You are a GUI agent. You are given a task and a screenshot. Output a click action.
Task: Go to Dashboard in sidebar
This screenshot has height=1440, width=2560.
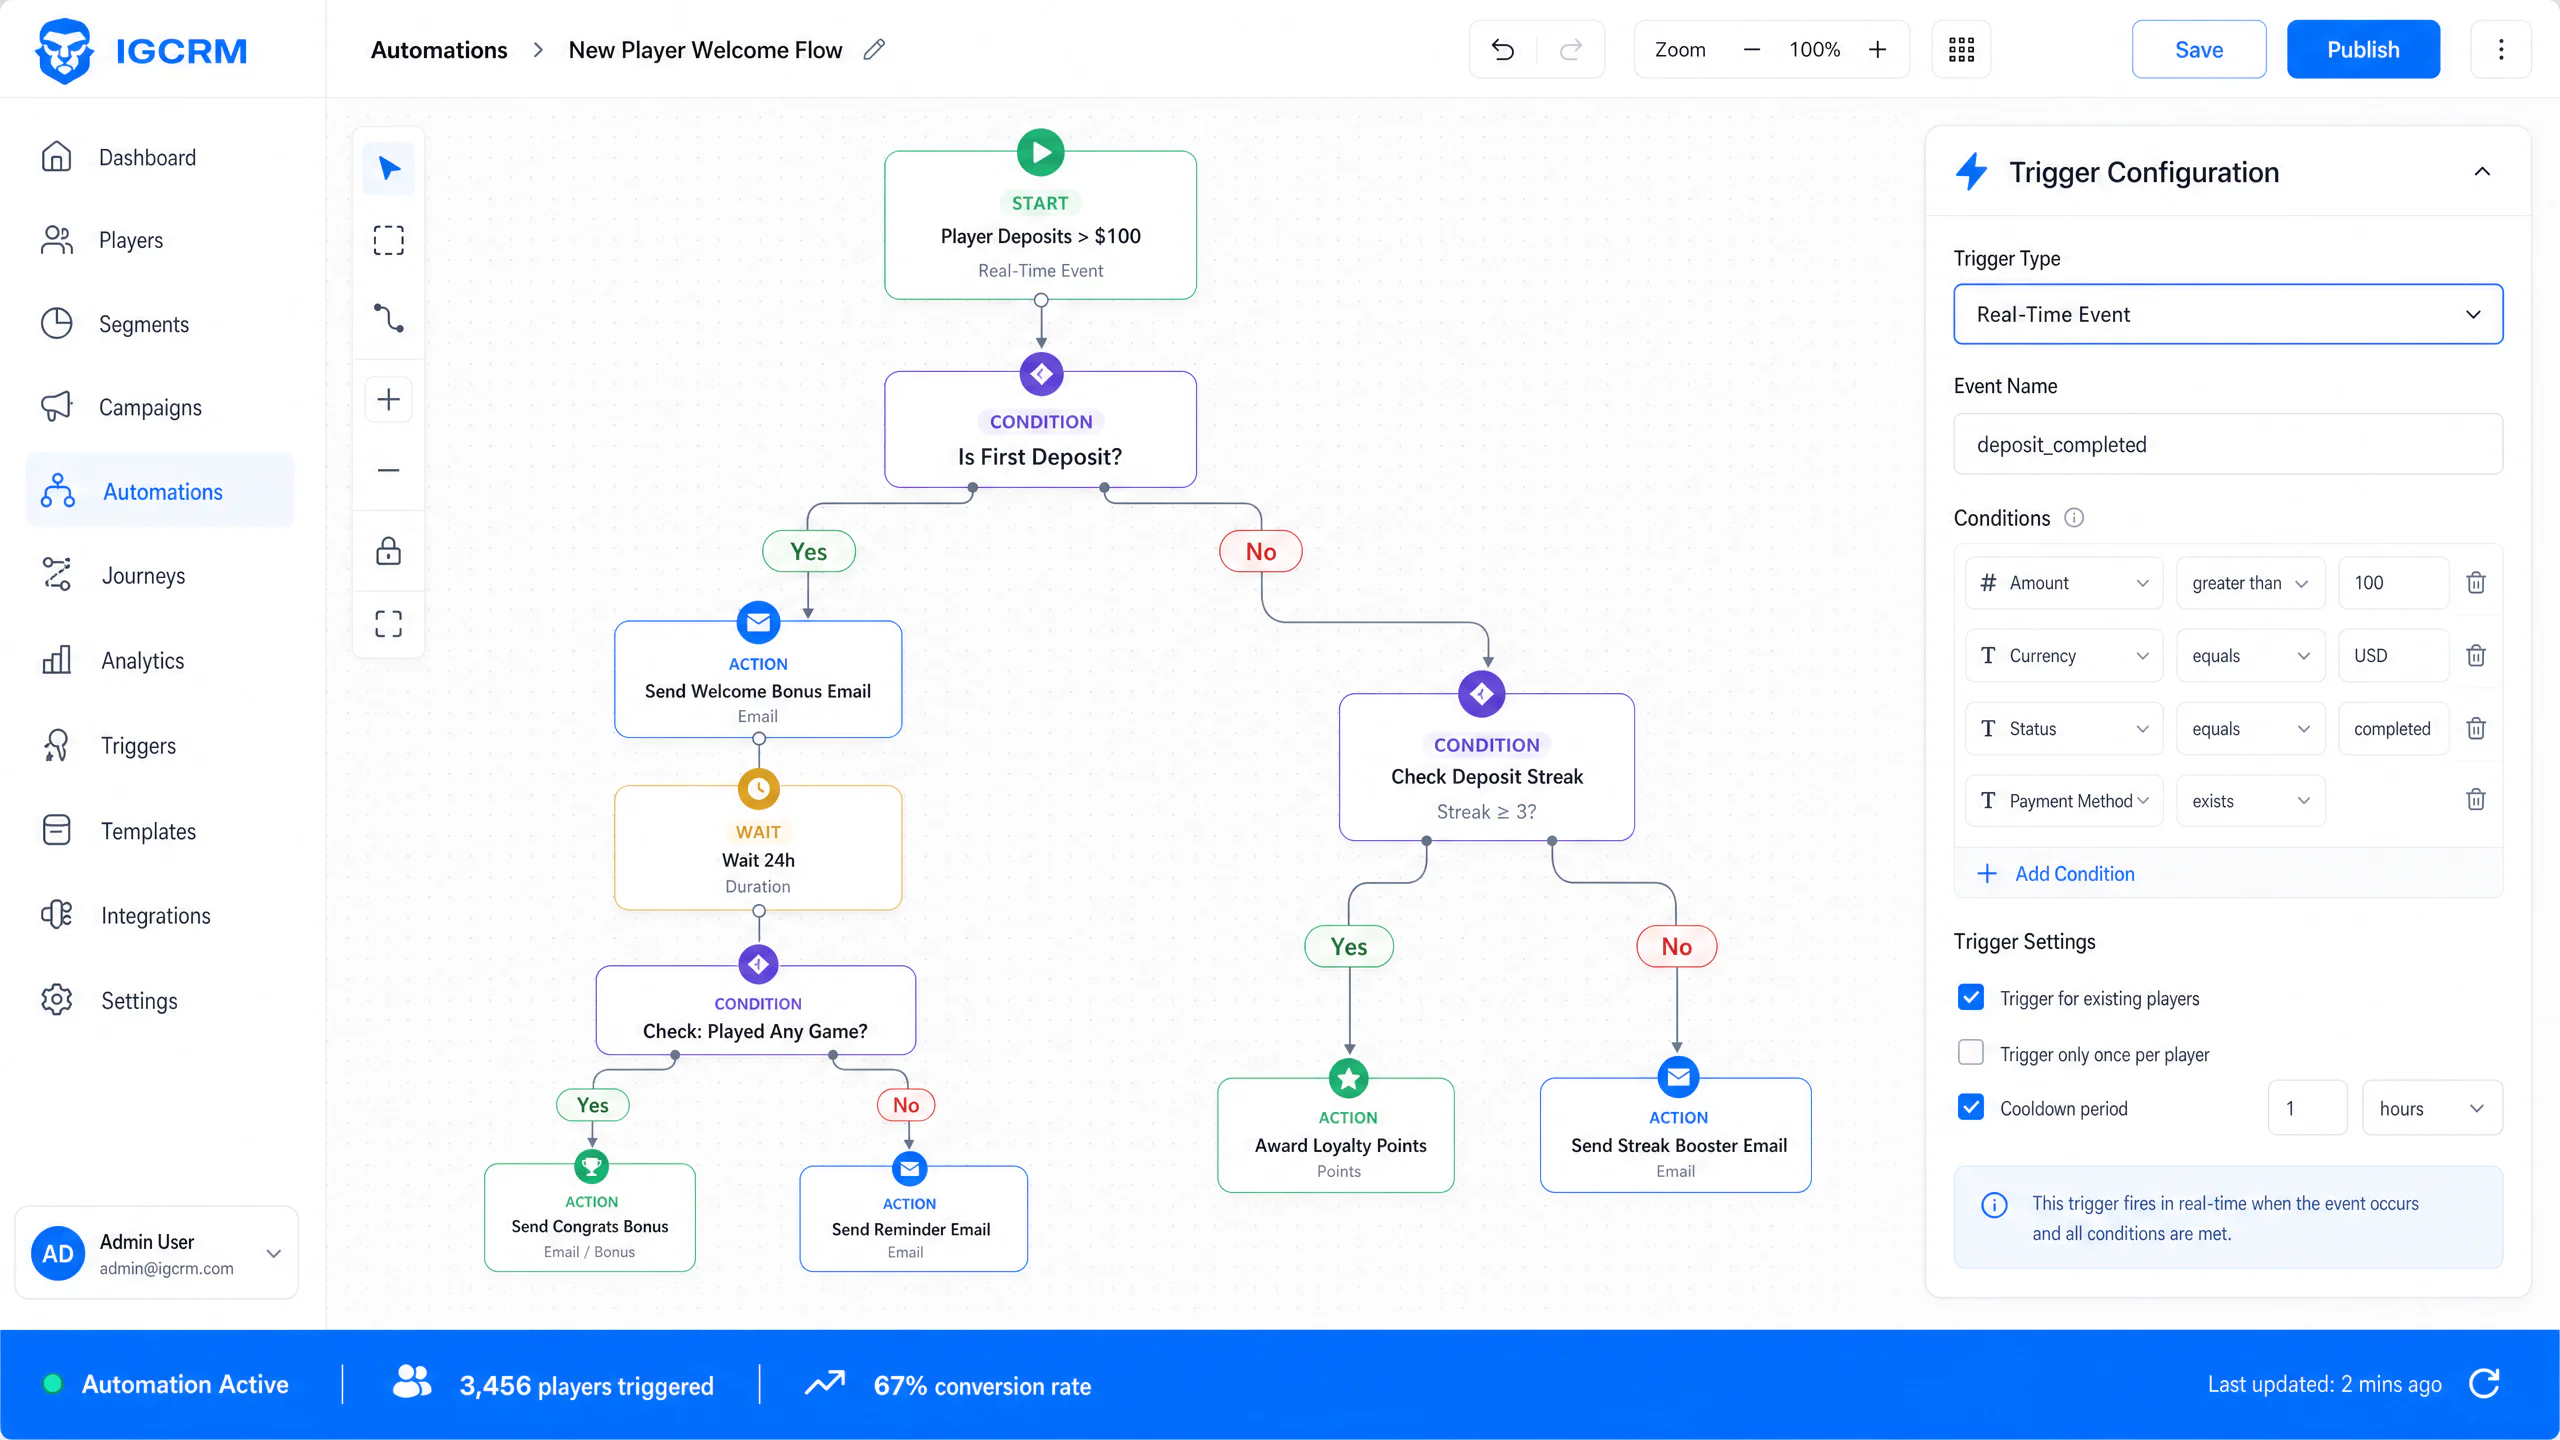coord(160,157)
